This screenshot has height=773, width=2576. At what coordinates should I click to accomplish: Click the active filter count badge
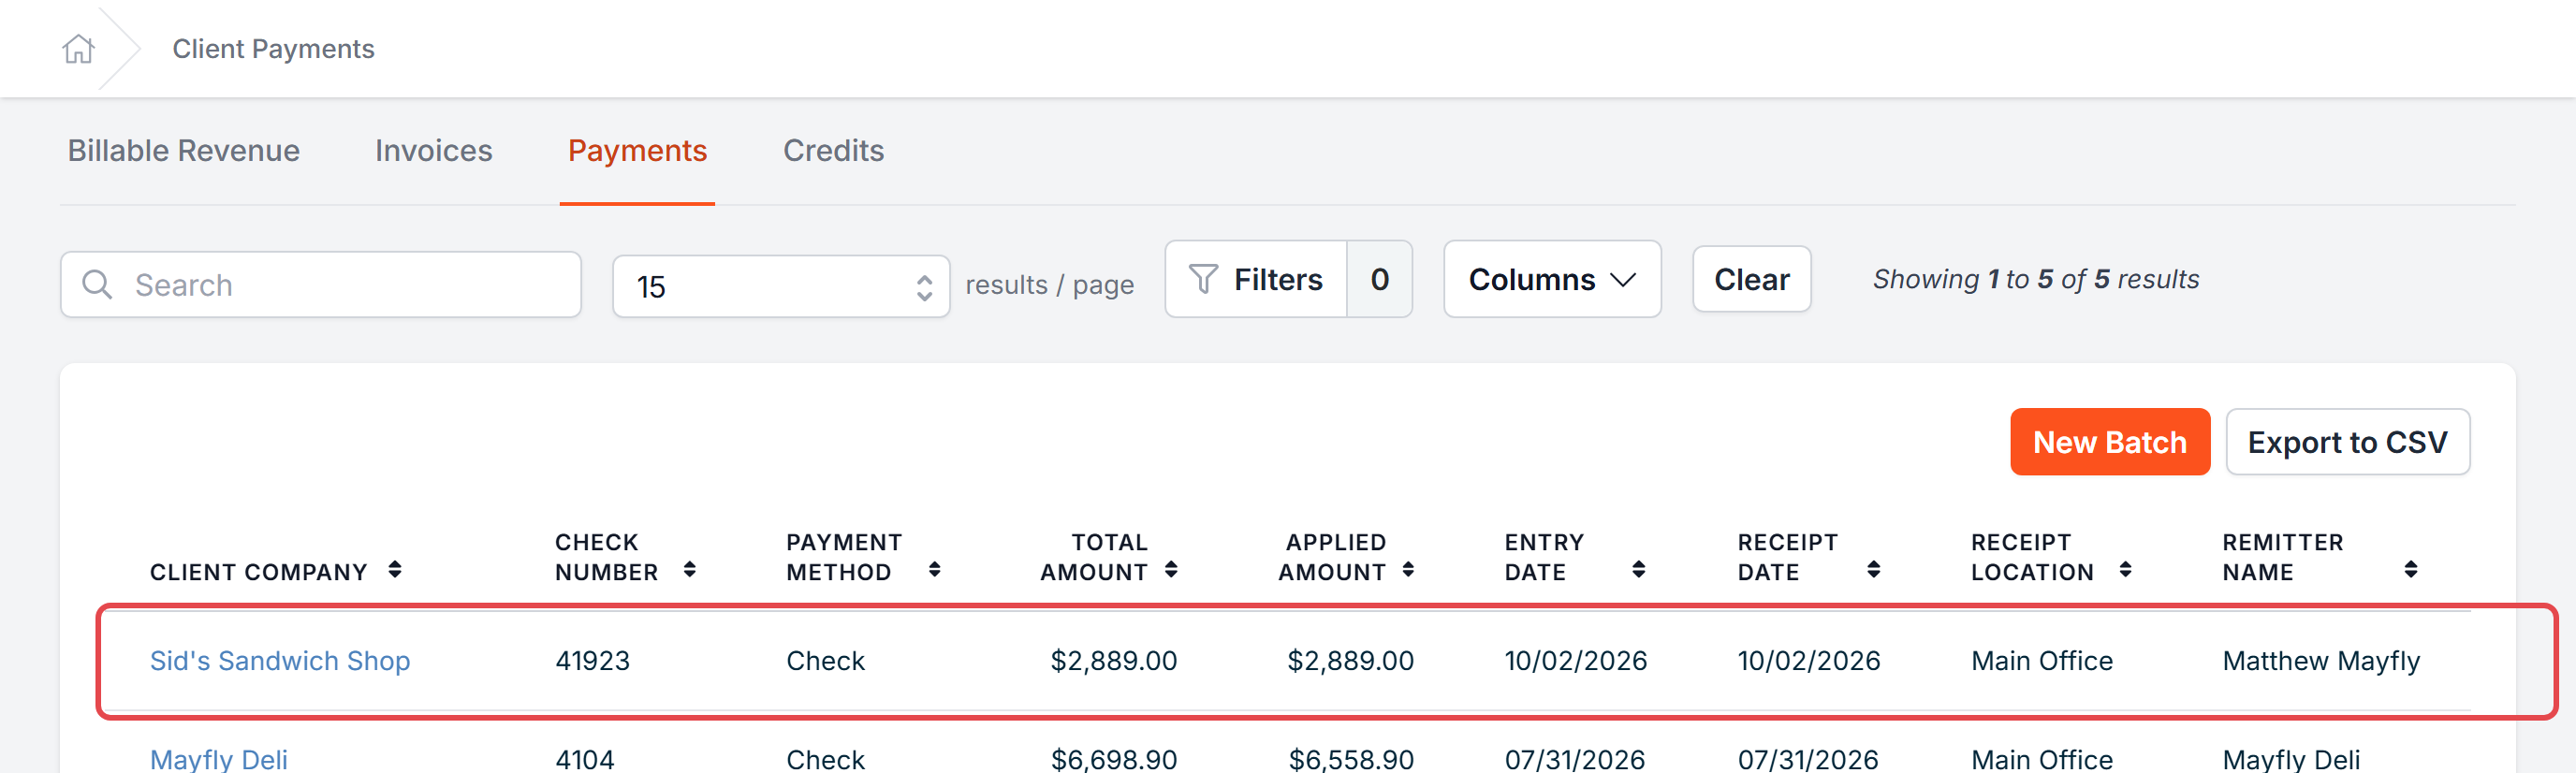[x=1380, y=280]
